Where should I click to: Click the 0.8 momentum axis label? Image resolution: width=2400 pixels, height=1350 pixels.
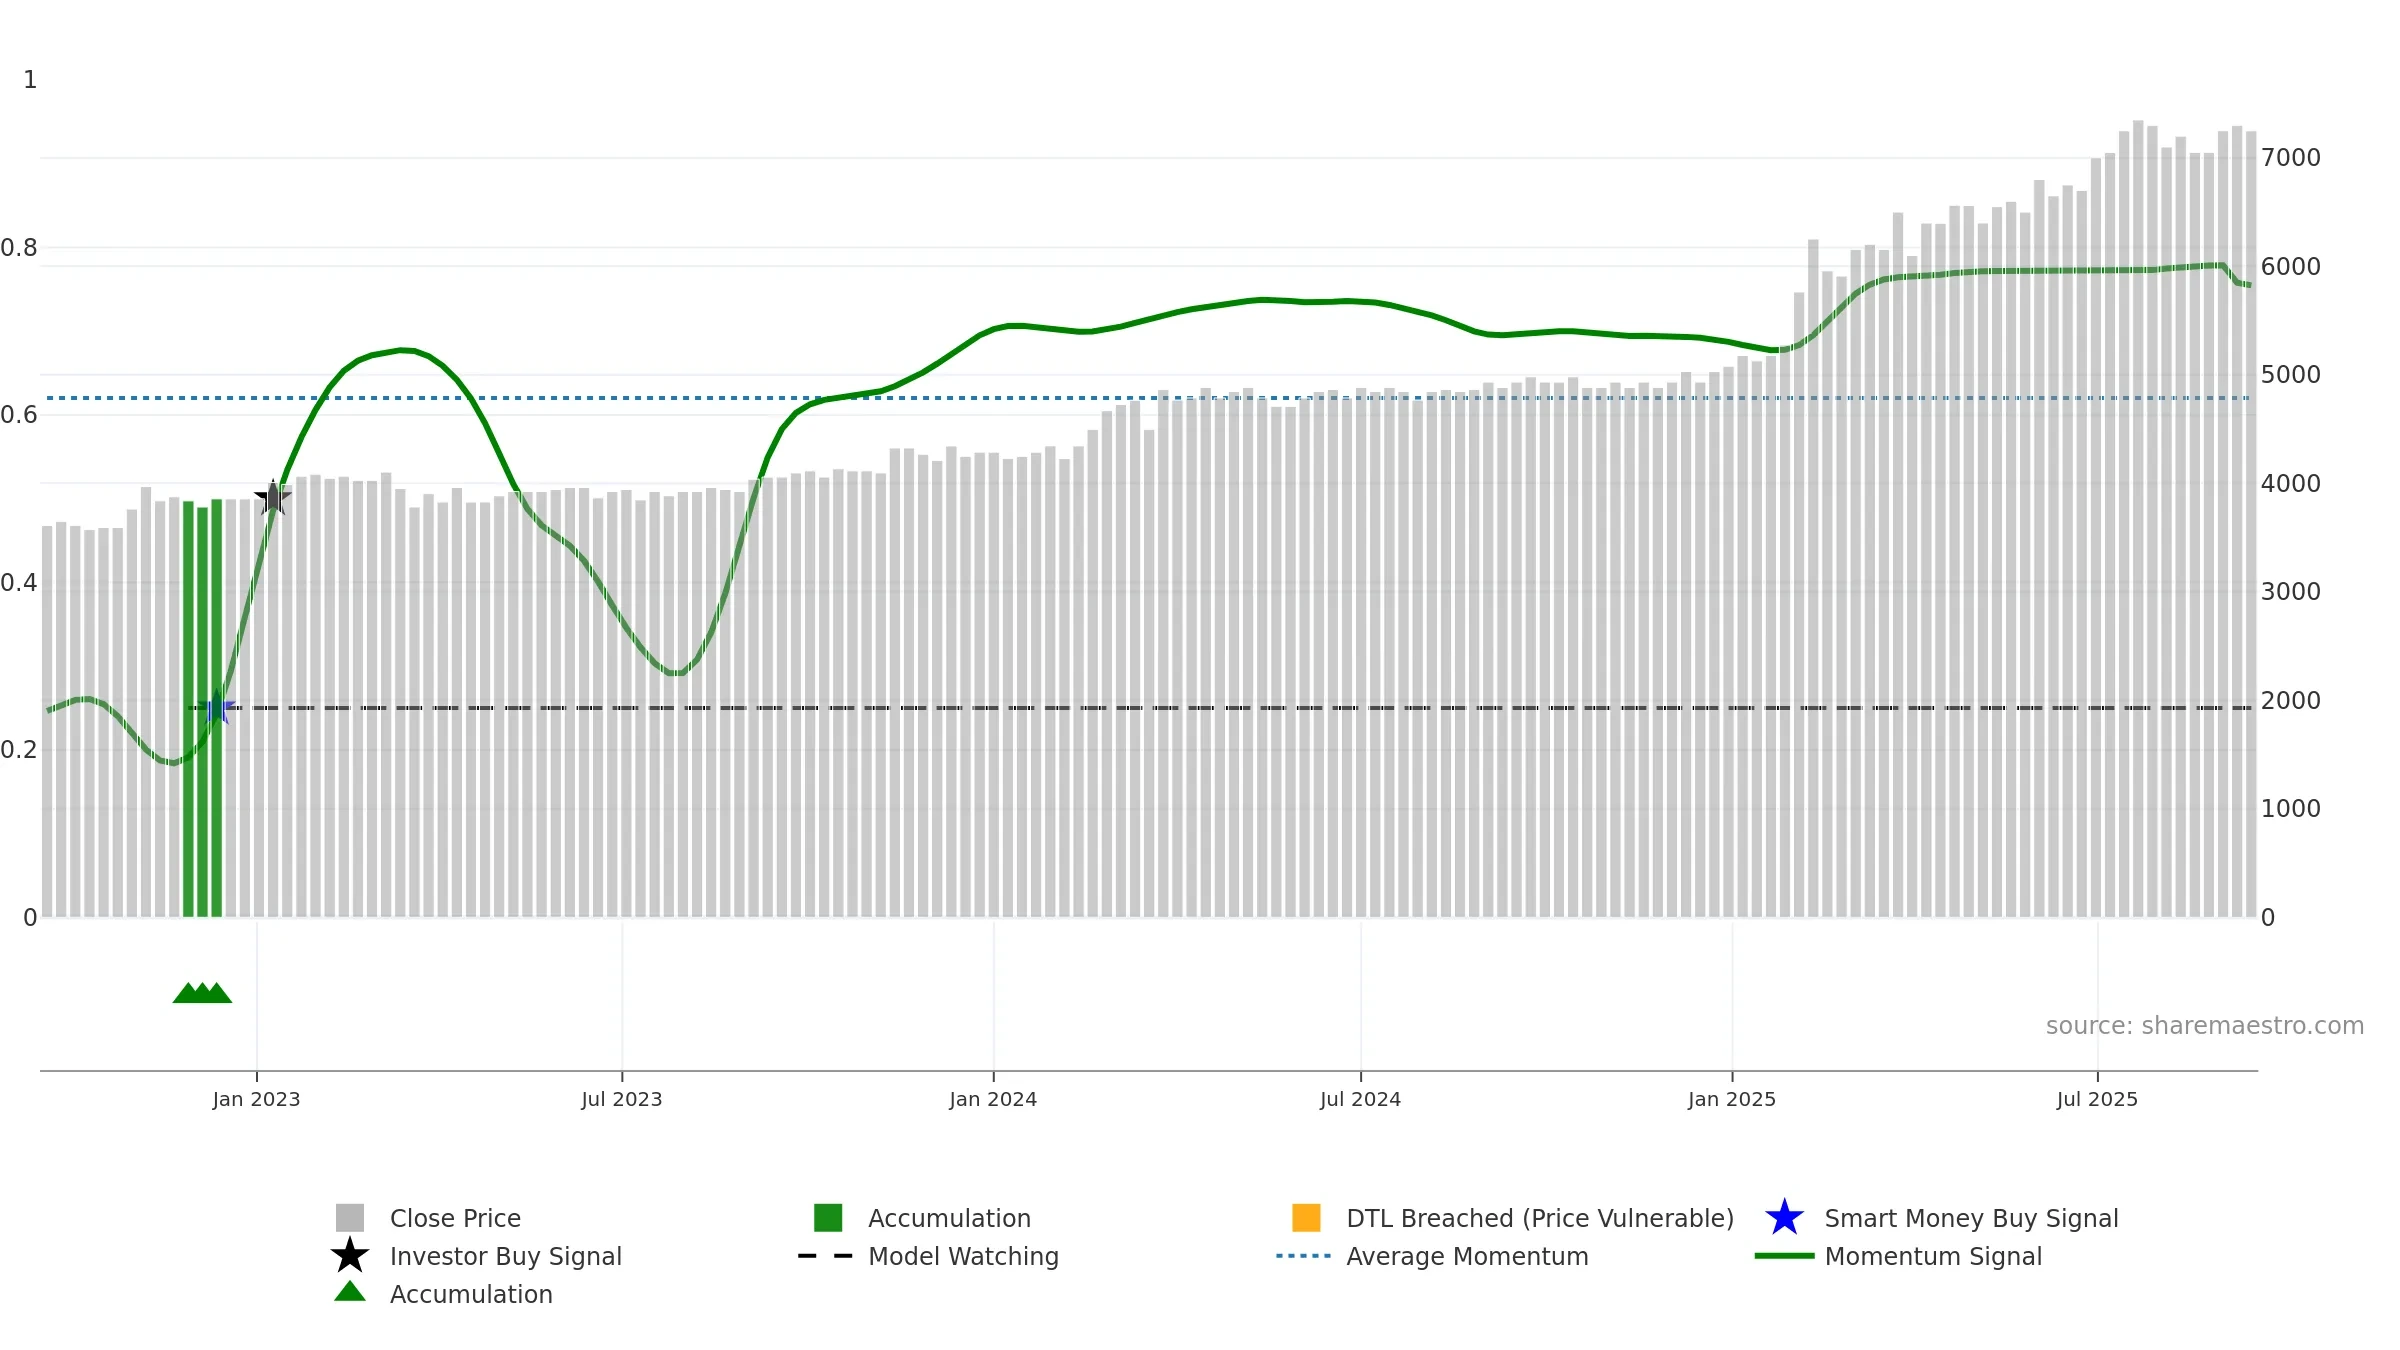click(19, 248)
